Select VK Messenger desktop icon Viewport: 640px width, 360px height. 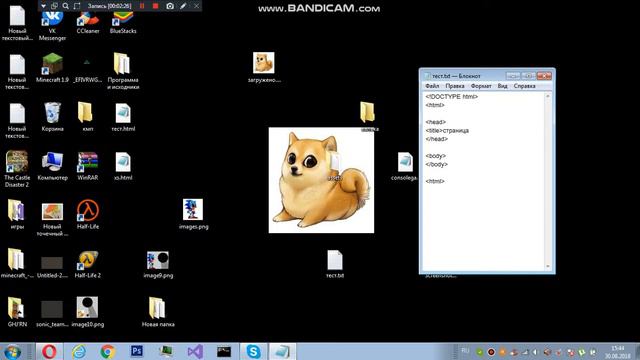(52, 25)
